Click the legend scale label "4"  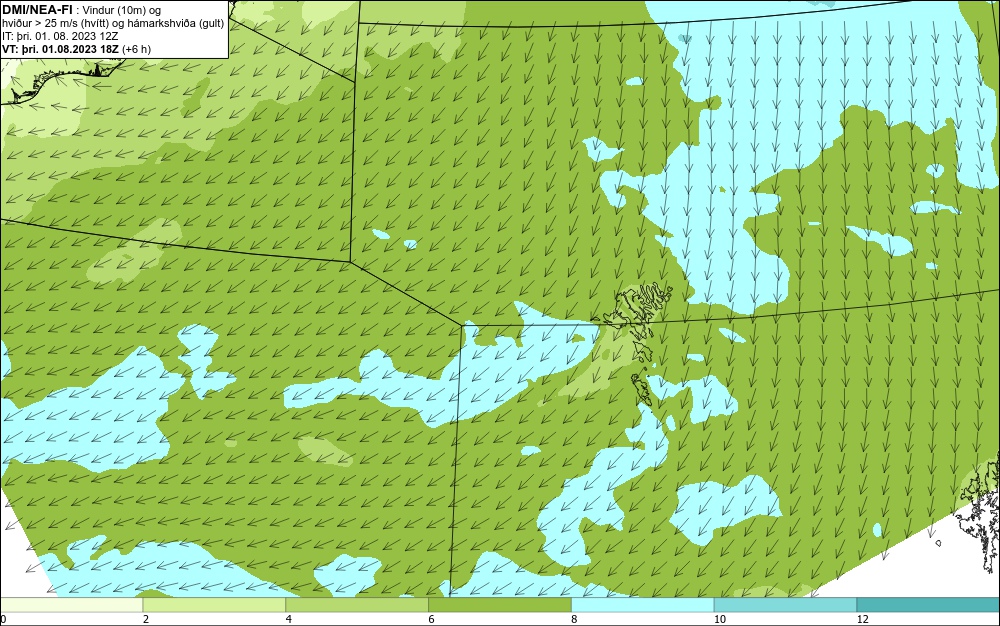pos(289,619)
